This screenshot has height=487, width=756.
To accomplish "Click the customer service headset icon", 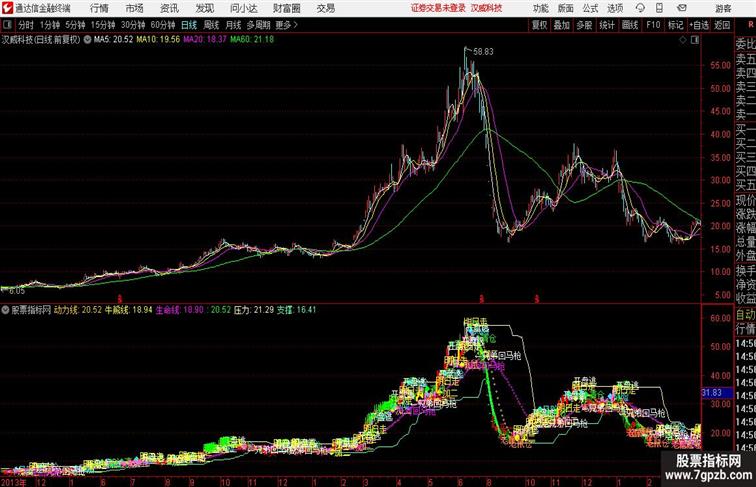I will (640, 8).
